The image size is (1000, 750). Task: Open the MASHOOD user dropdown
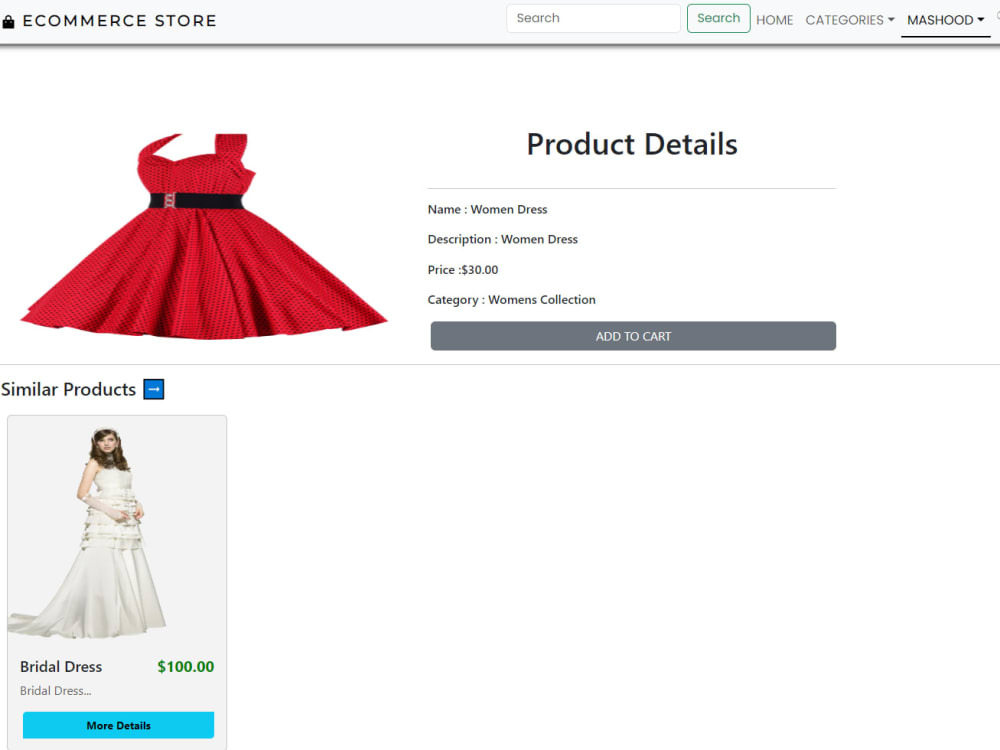[x=945, y=20]
